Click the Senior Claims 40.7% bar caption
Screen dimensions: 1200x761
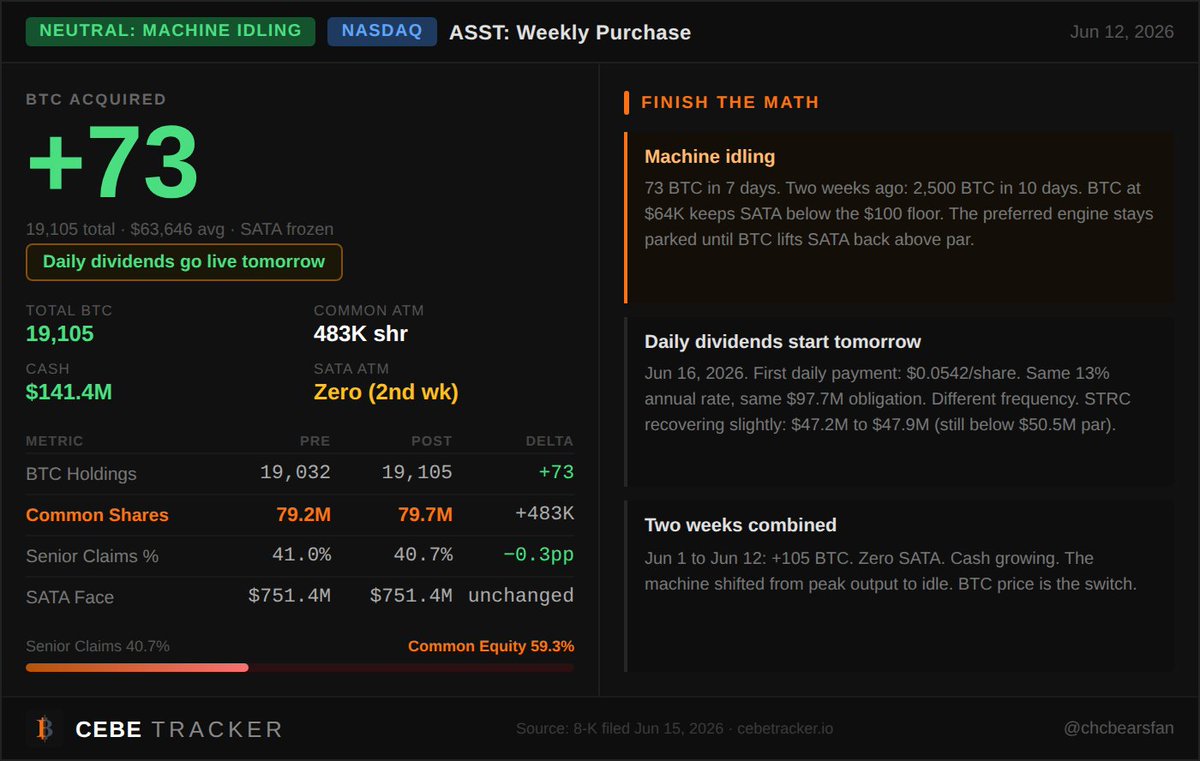coord(98,646)
